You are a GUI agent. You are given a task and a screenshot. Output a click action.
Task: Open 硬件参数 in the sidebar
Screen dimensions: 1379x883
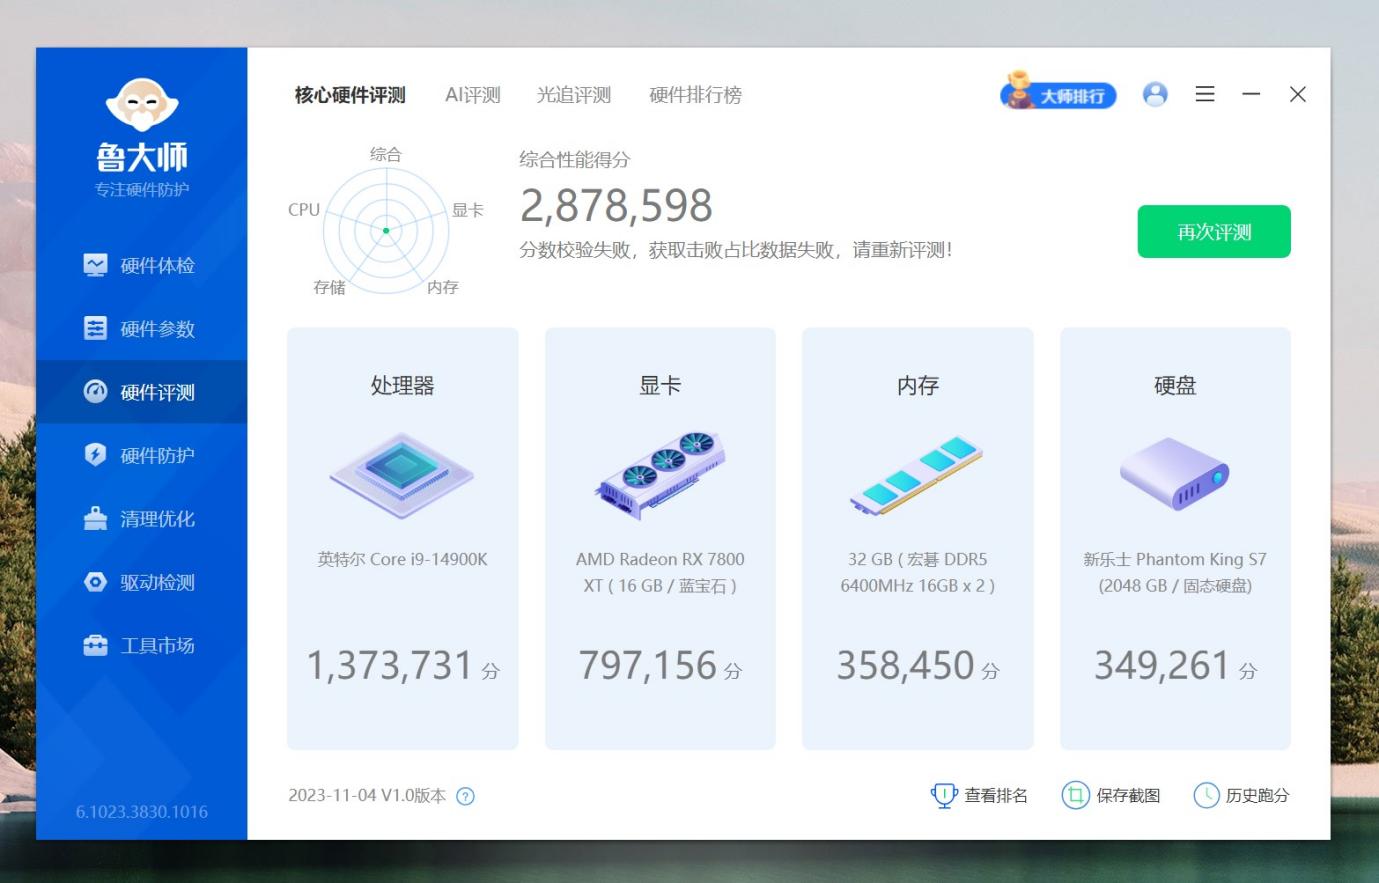point(141,328)
